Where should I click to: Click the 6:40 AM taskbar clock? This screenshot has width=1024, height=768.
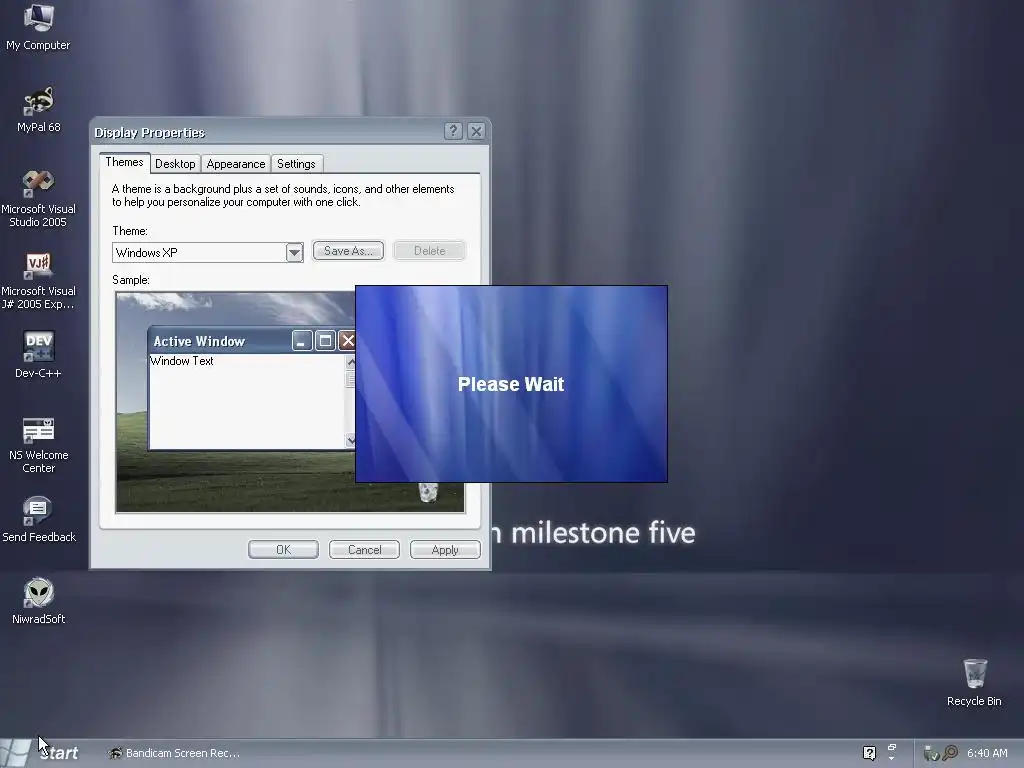pyautogui.click(x=987, y=753)
